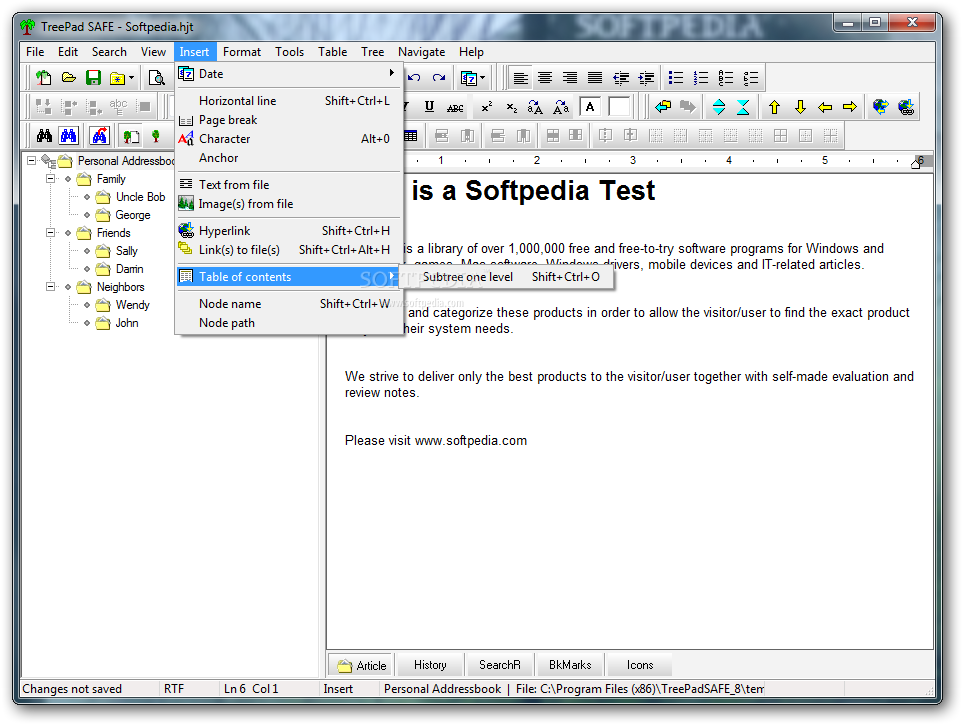
Task: Click the cyan expand subtree arrows icon
Action: [719, 108]
